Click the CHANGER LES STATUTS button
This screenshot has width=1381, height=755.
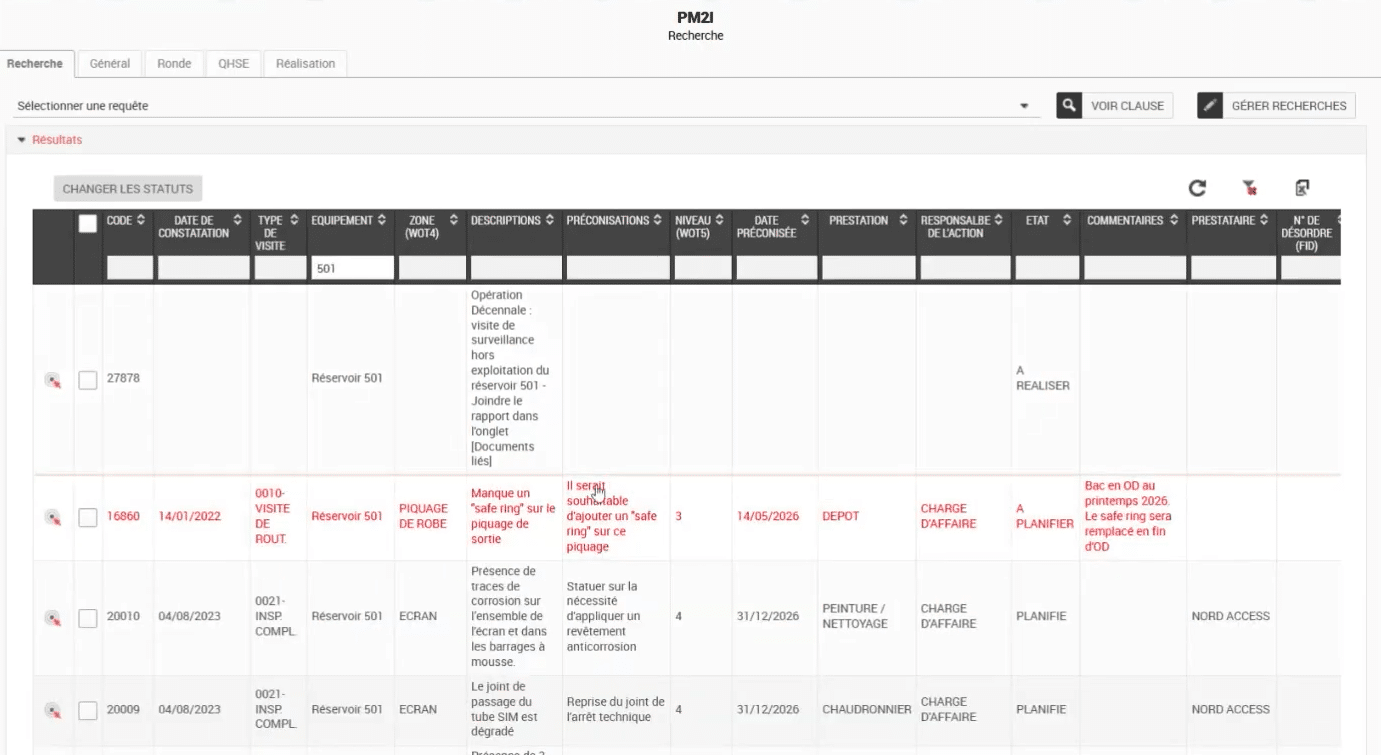click(128, 188)
